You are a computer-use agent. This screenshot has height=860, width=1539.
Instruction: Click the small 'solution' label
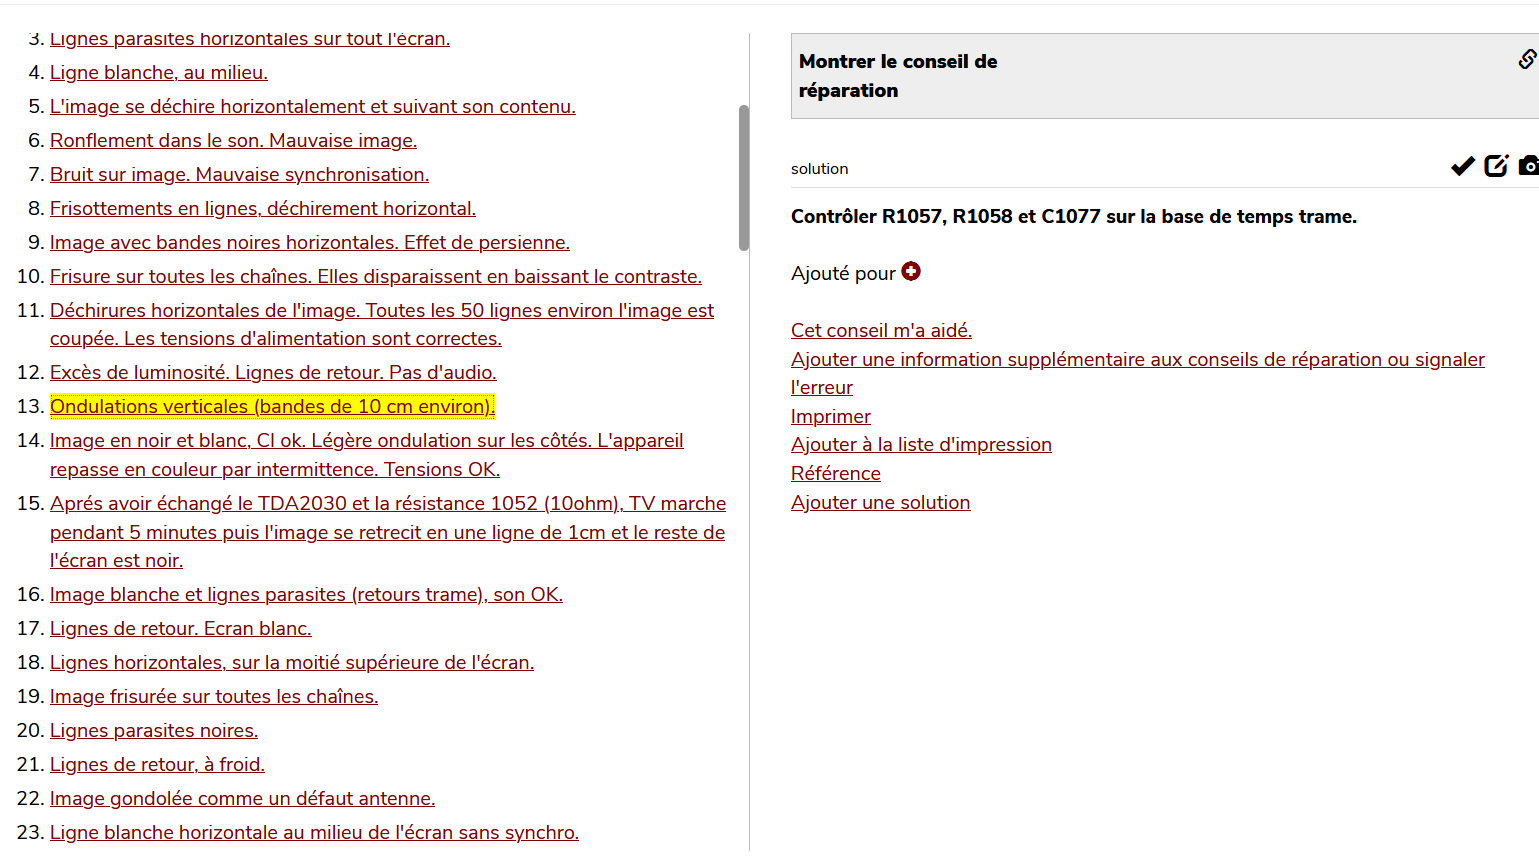[x=819, y=169]
